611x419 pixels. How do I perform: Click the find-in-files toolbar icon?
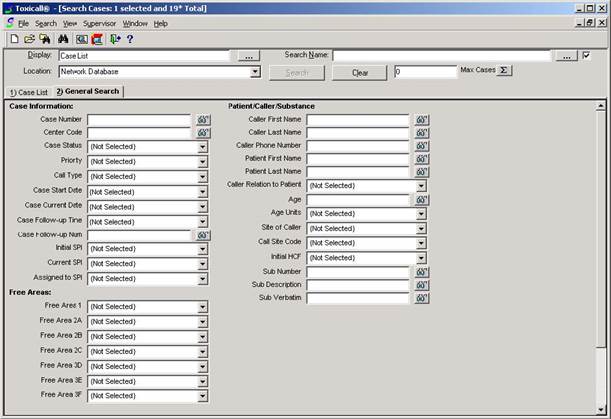[x=45, y=39]
